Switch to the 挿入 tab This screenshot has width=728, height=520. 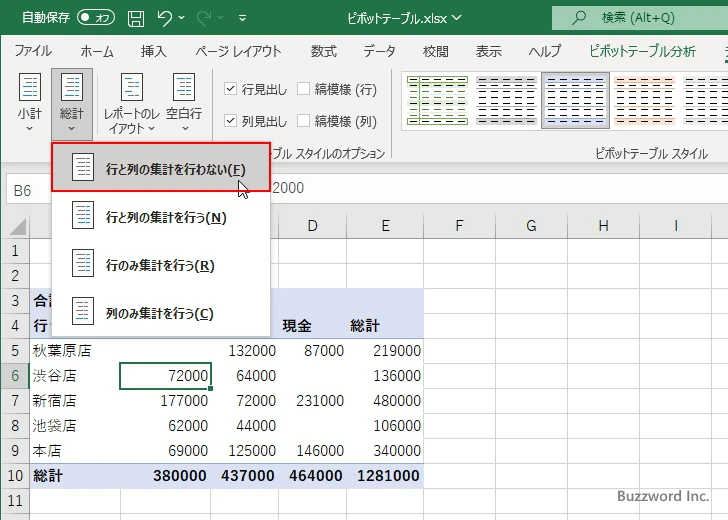point(153,51)
